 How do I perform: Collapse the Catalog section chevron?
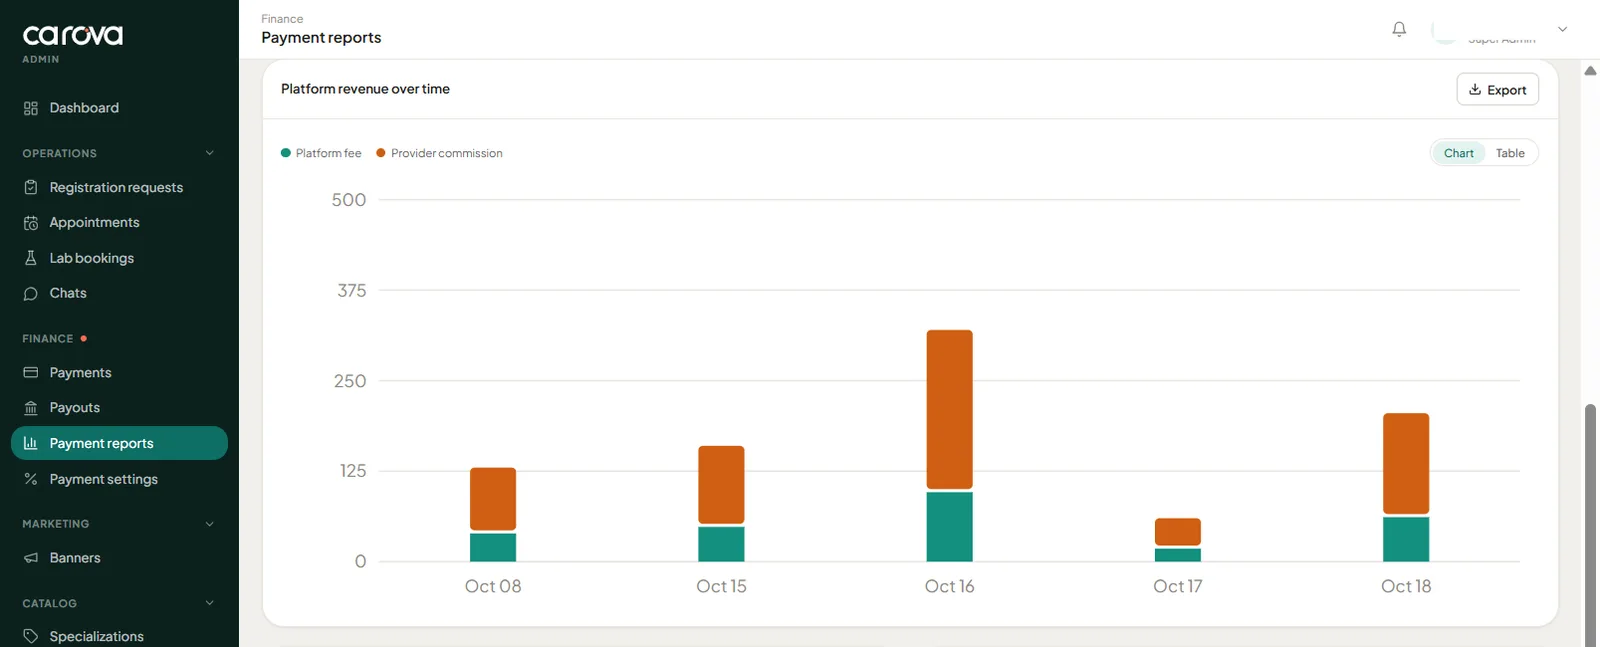(x=209, y=603)
